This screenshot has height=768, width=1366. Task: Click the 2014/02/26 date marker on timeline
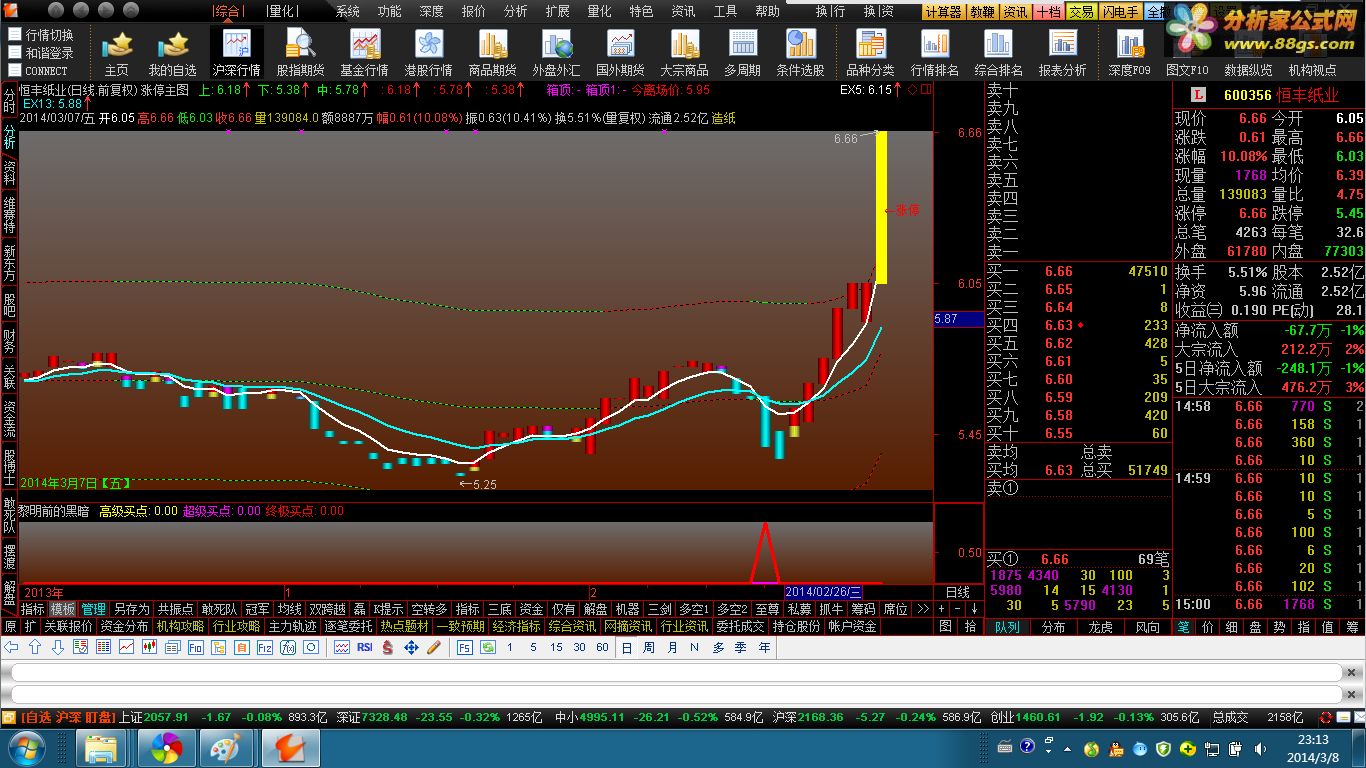click(824, 592)
